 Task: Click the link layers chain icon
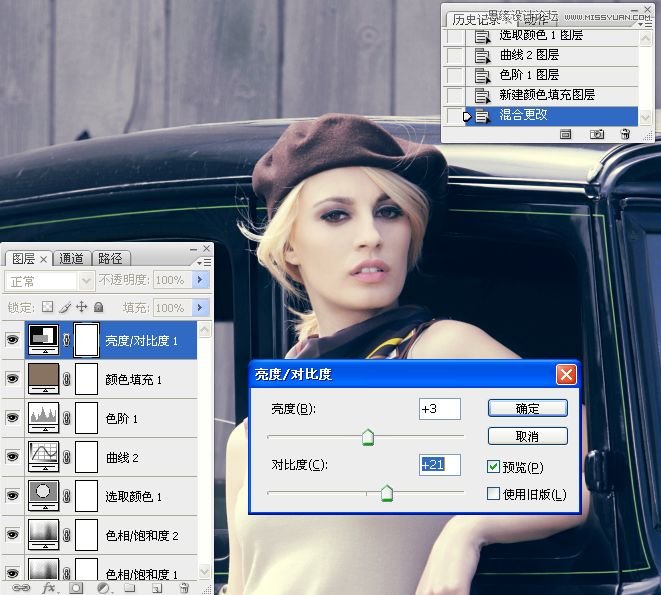[x=20, y=588]
